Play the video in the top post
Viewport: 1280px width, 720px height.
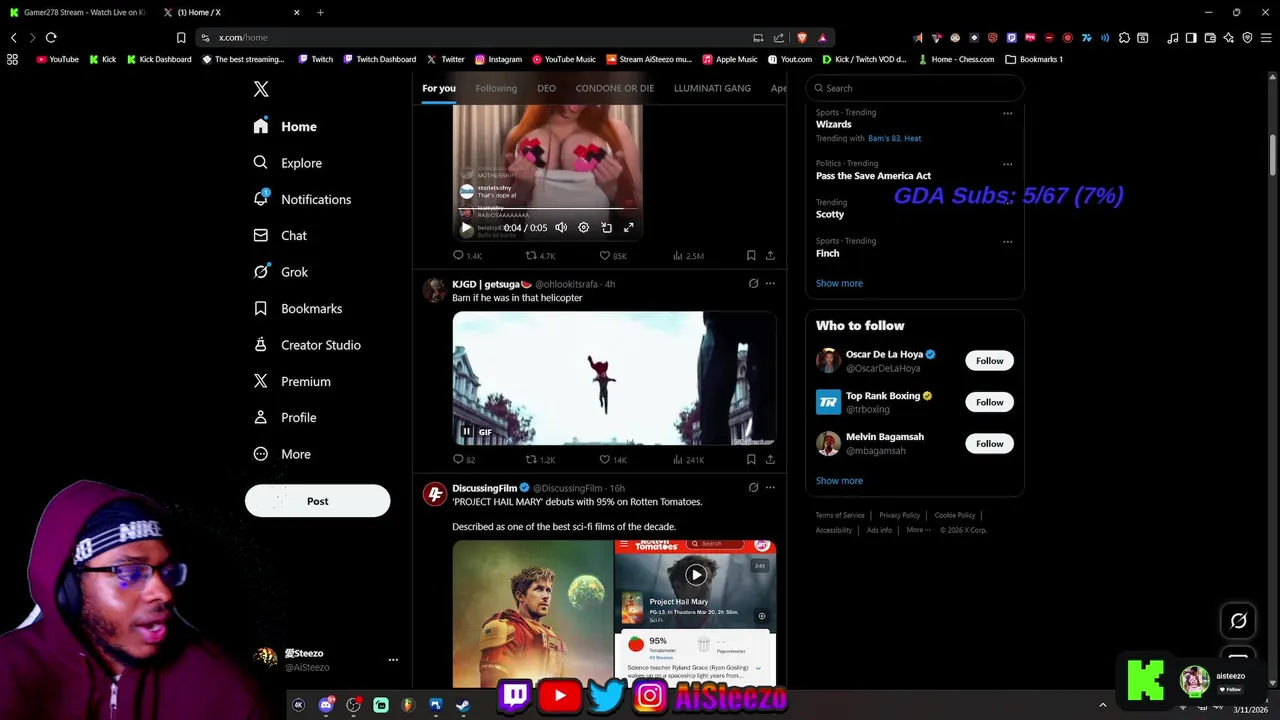[x=466, y=228]
